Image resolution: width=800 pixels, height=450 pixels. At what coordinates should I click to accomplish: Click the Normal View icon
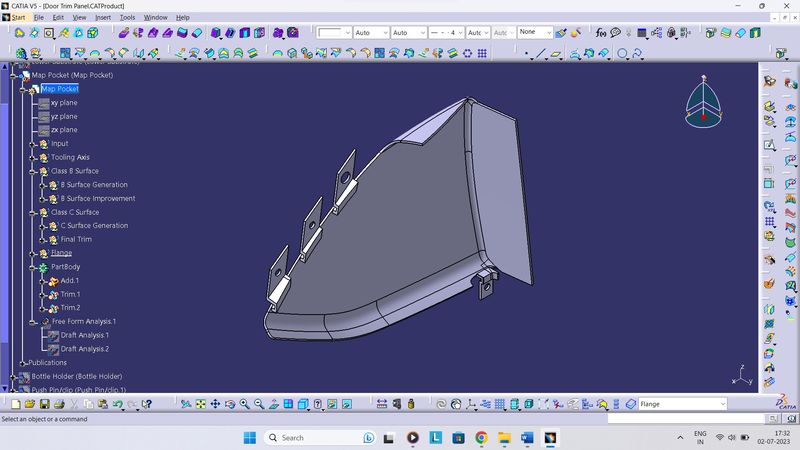274,404
